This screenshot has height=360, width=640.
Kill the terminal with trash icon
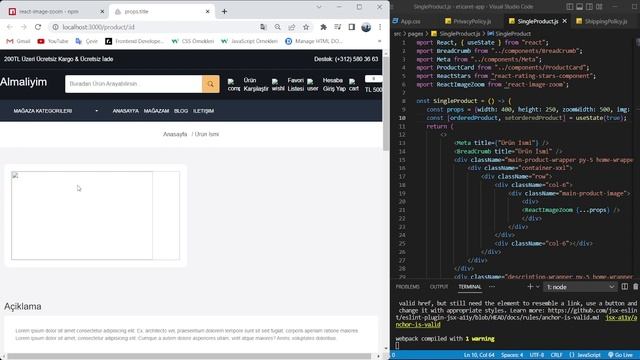(636, 287)
